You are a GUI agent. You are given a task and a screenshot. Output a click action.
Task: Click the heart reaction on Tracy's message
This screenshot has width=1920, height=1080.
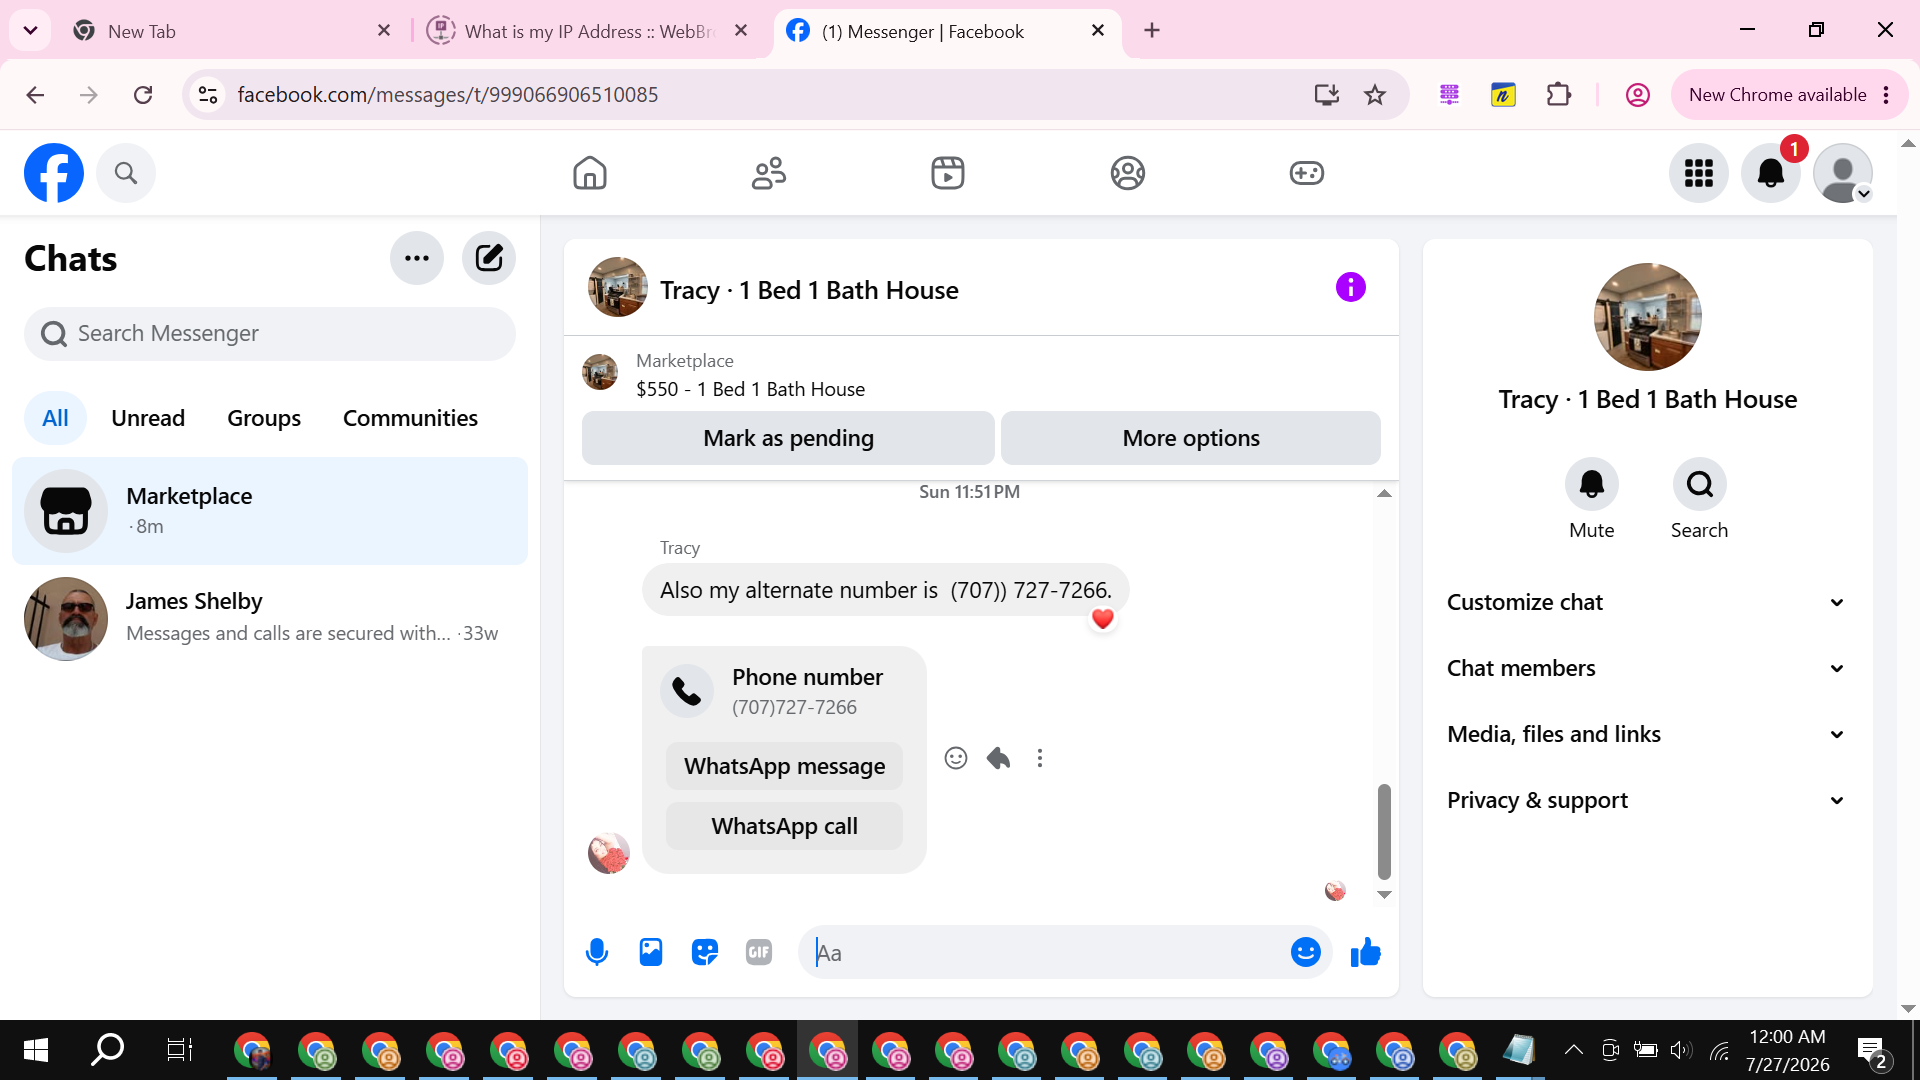pyautogui.click(x=1103, y=619)
